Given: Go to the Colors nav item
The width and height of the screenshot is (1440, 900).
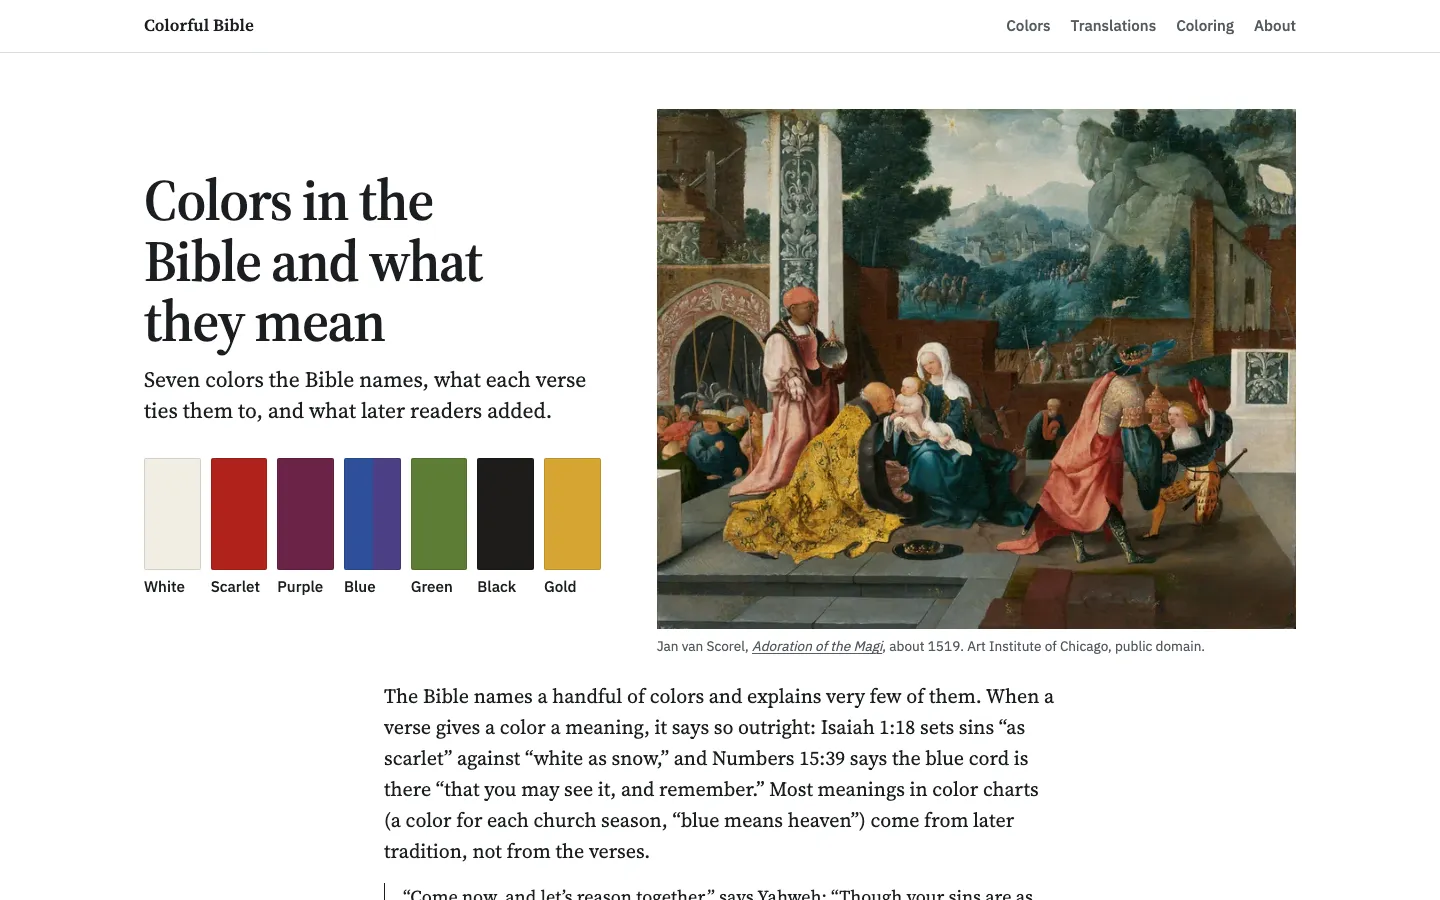Looking at the screenshot, I should tap(1028, 26).
